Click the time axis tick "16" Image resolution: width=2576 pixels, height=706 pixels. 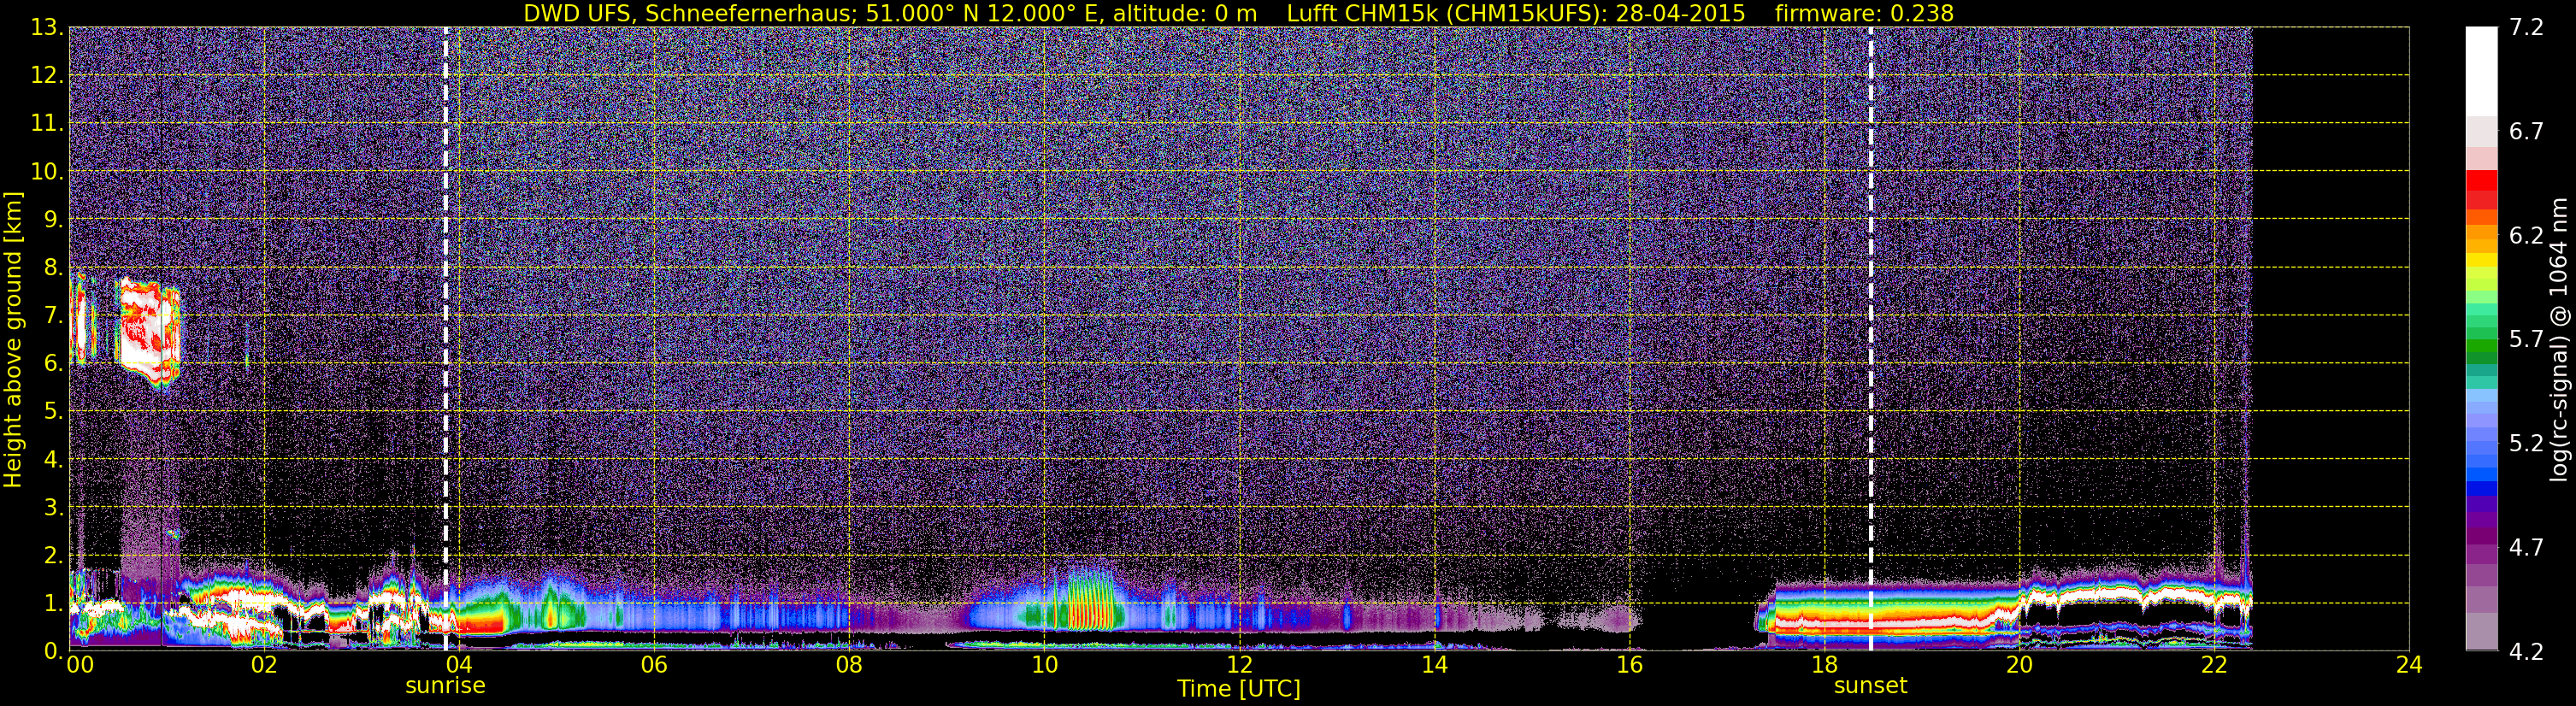[1629, 666]
